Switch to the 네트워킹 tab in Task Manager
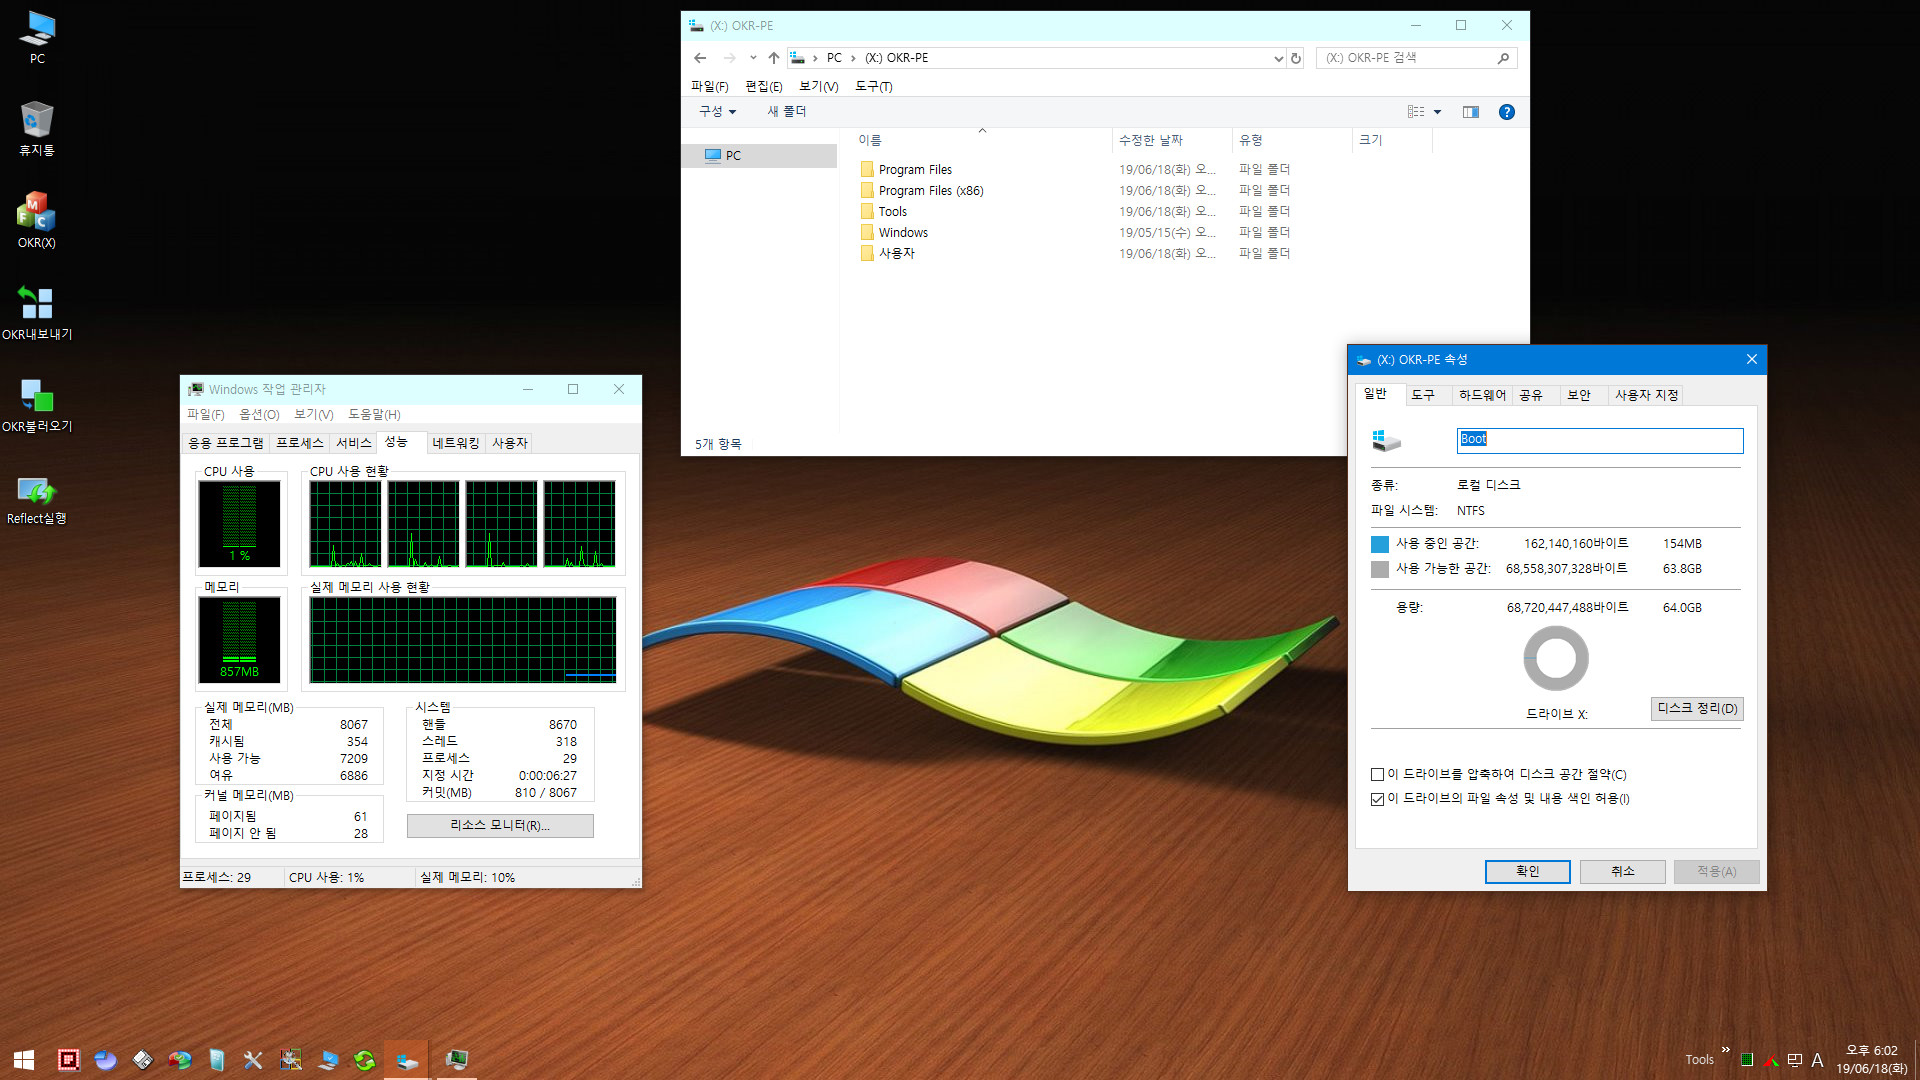Viewport: 1920px width, 1080px height. tap(456, 443)
